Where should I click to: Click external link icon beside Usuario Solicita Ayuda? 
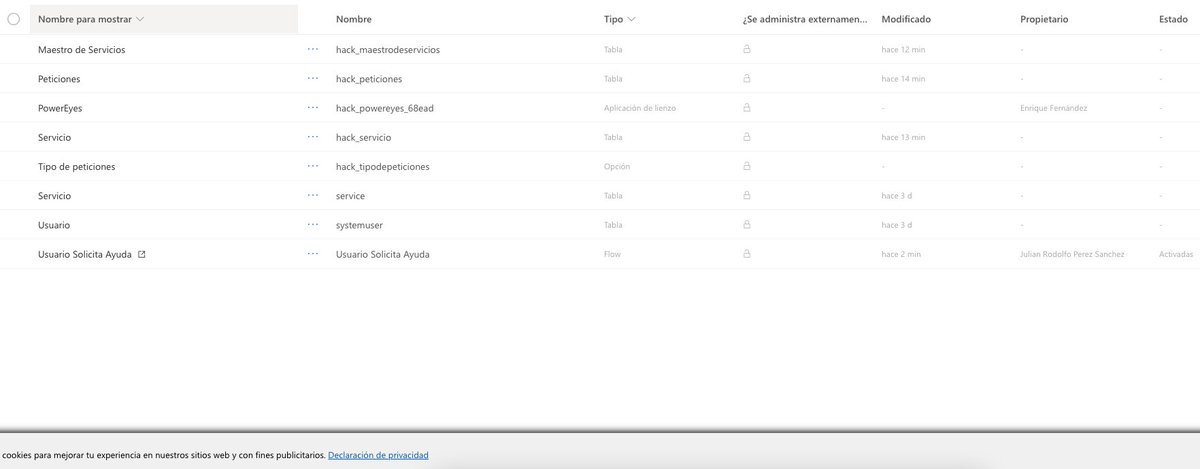pos(141,254)
